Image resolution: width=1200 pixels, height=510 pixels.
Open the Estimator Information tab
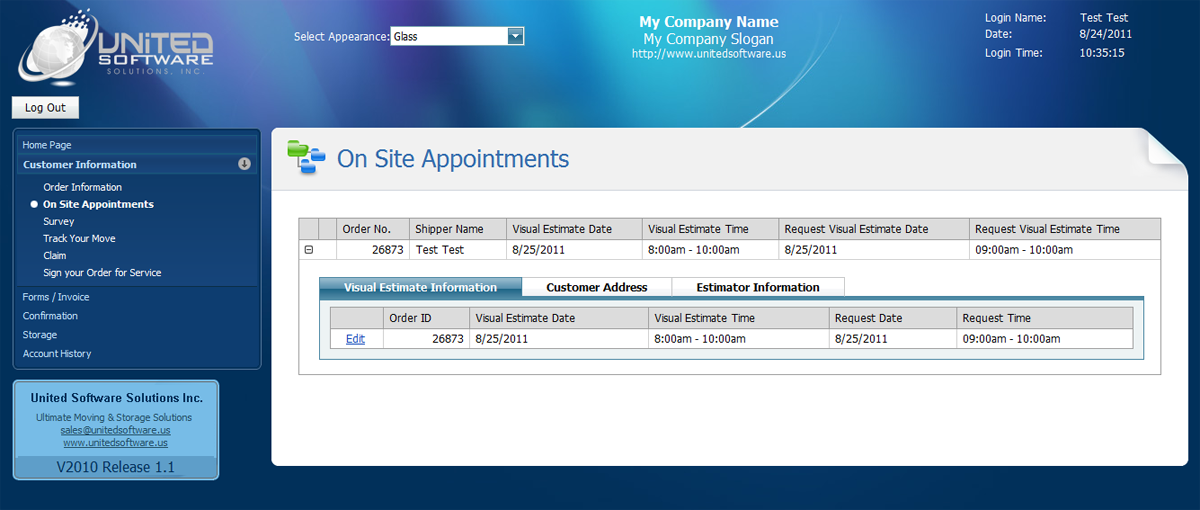[757, 287]
